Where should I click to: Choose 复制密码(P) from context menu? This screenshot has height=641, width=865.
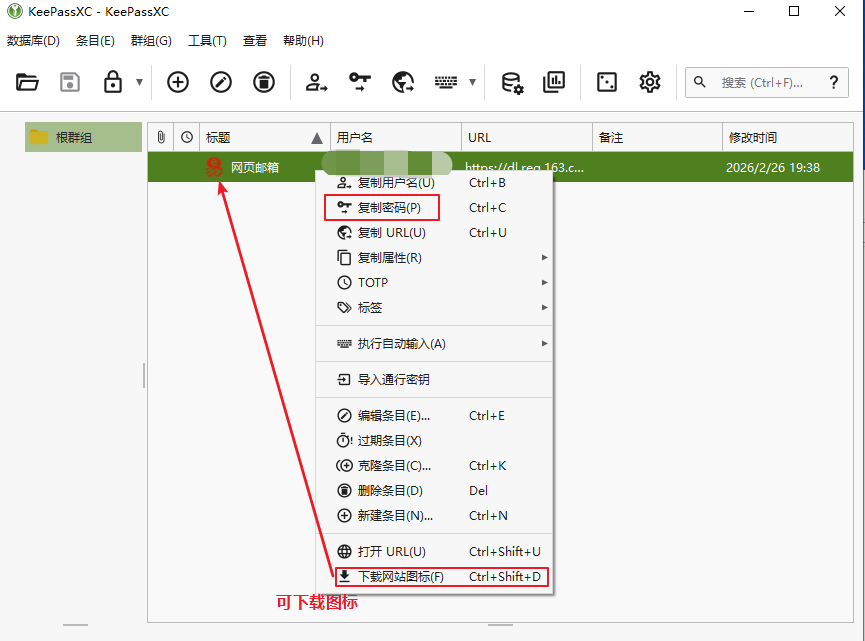(x=434, y=207)
